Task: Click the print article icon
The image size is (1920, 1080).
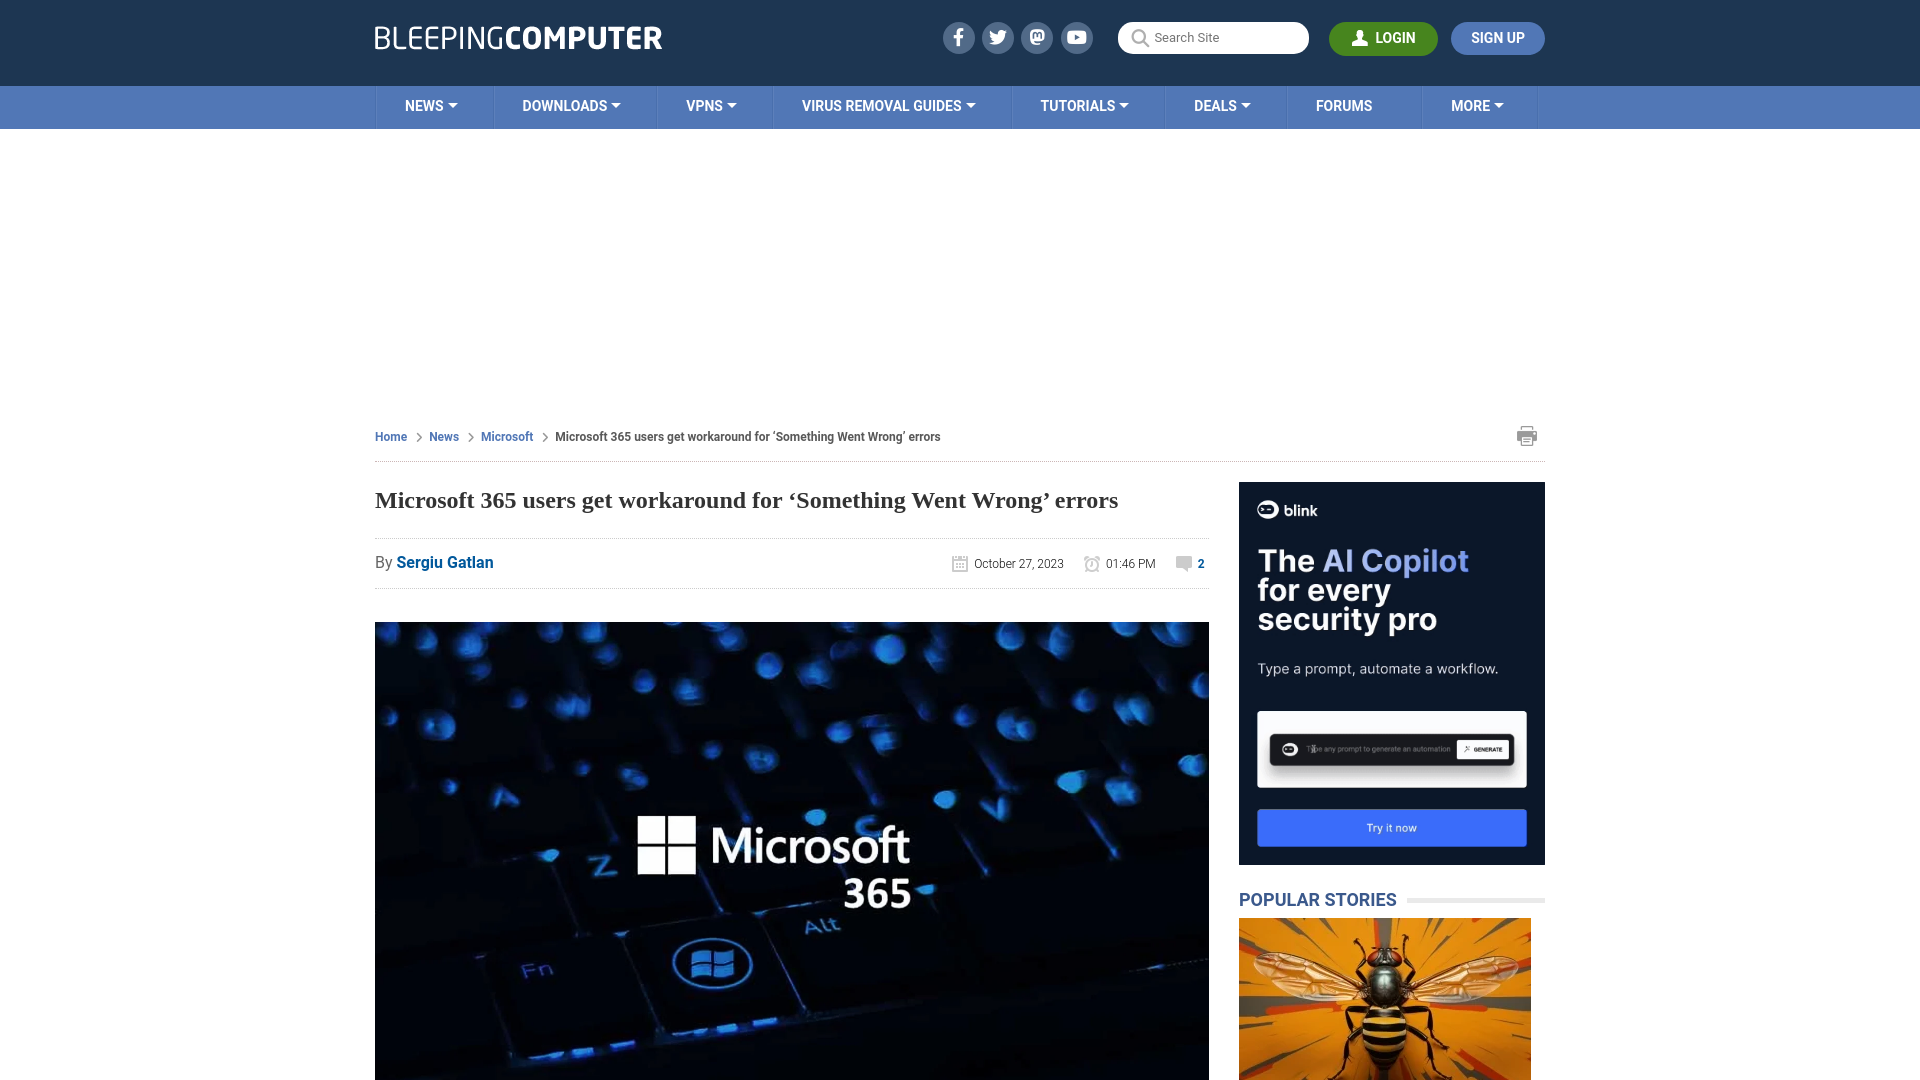Action: click(x=1527, y=435)
